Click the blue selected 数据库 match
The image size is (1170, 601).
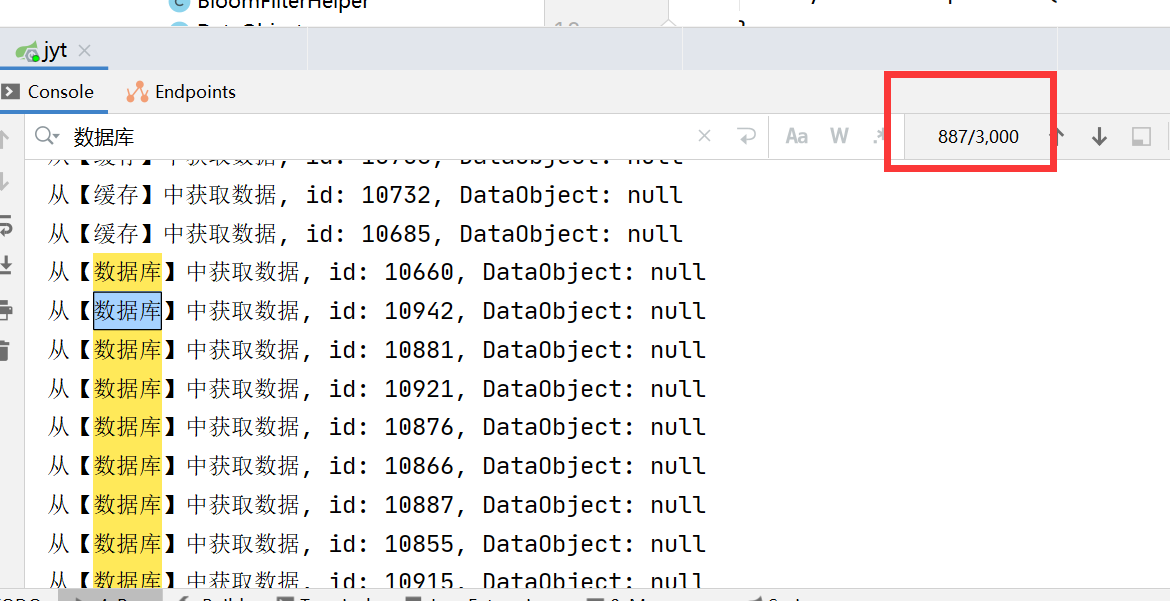pos(127,311)
